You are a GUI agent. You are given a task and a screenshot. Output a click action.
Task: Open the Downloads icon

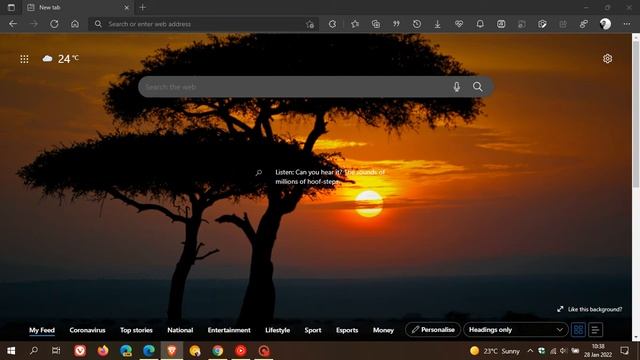438,24
